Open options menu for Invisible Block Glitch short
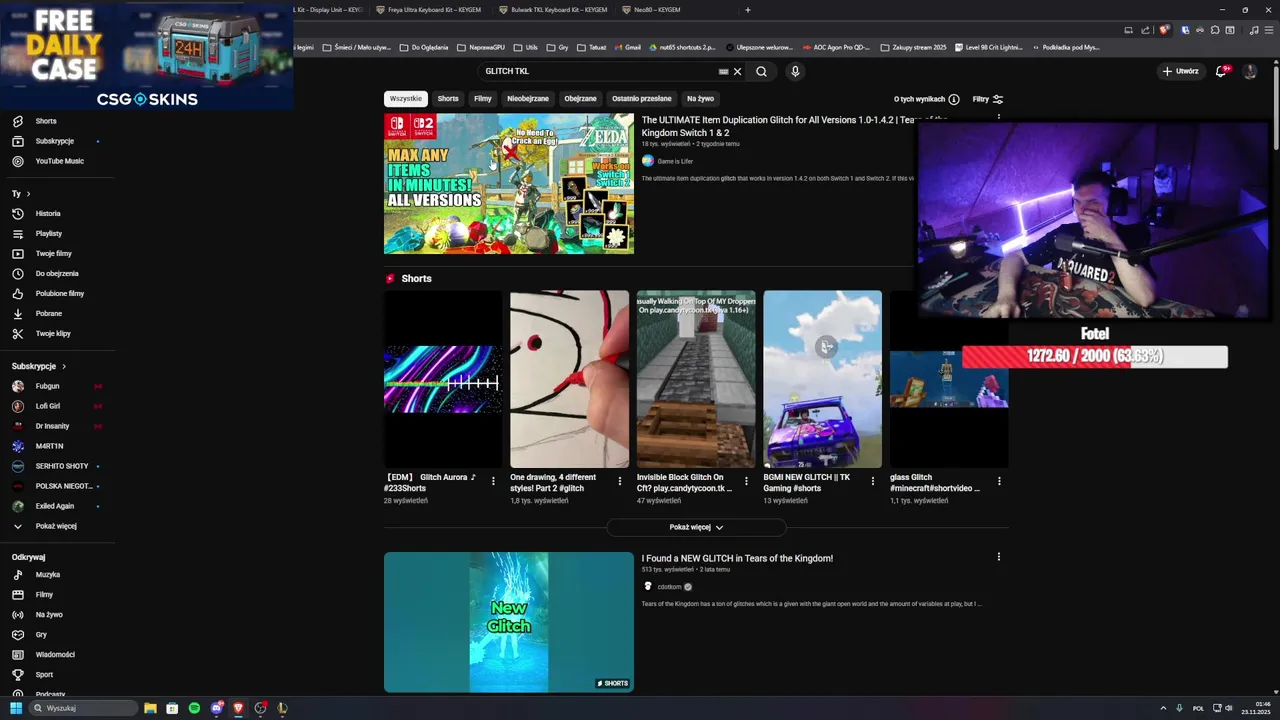Image resolution: width=1280 pixels, height=720 pixels. coord(746,481)
